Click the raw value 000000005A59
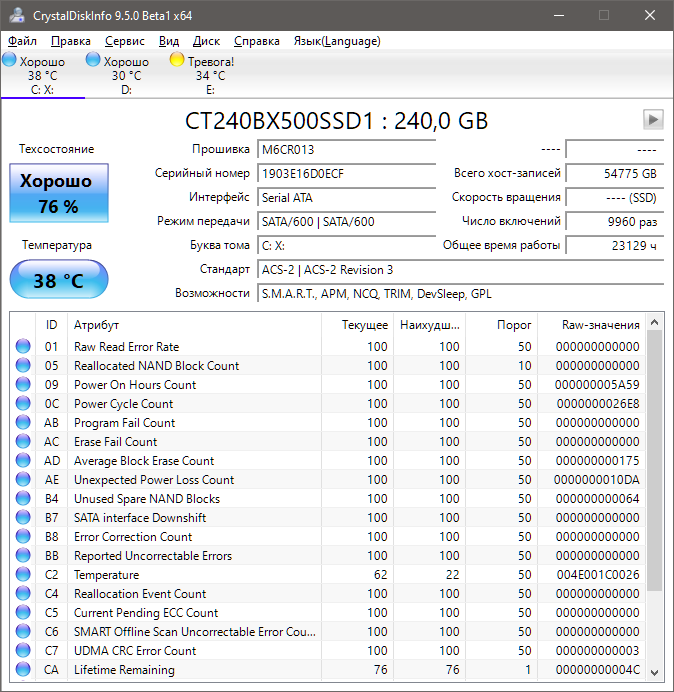This screenshot has width=674, height=692. (x=597, y=385)
